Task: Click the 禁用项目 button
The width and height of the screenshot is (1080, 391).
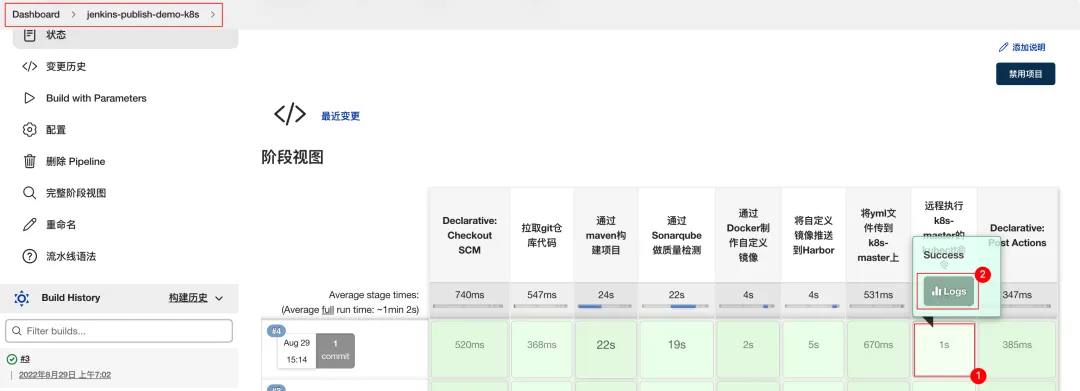Action: click(1026, 74)
